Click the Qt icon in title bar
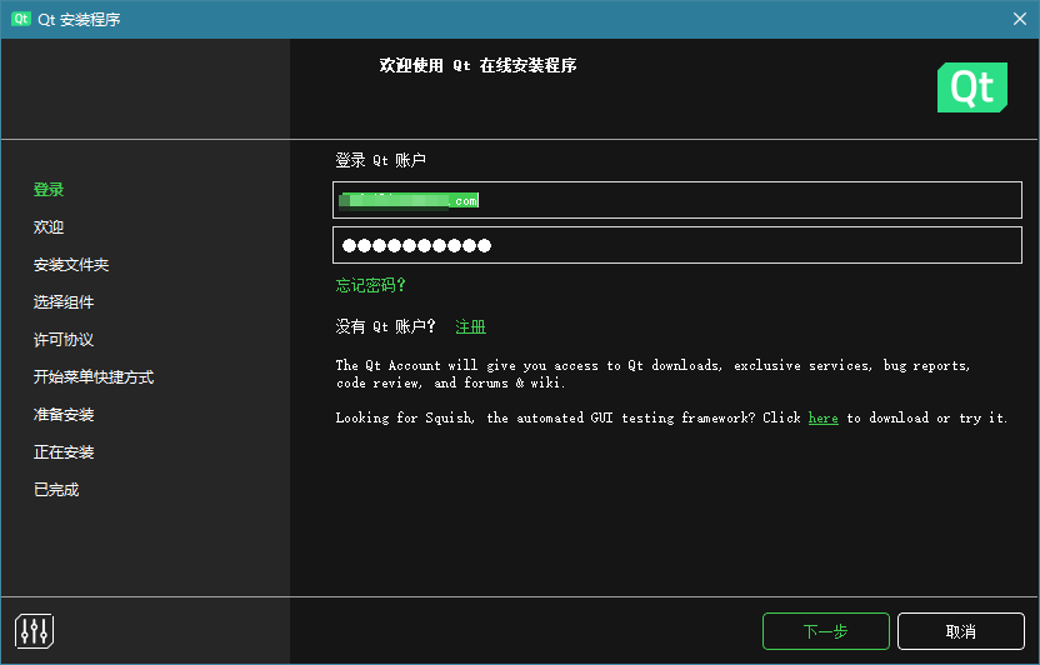 [21, 19]
